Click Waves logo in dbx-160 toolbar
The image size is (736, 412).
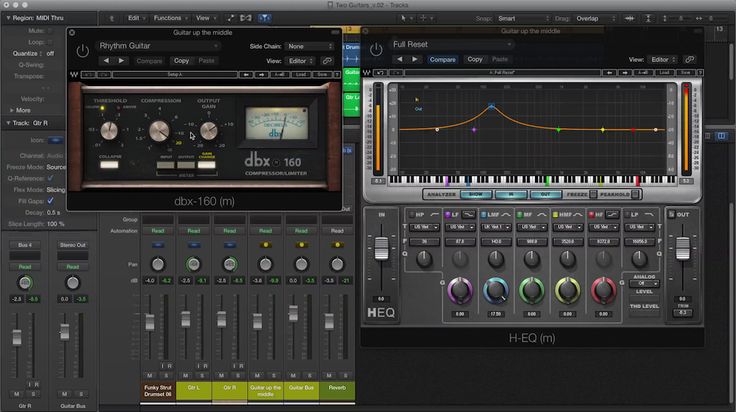pyautogui.click(x=74, y=74)
